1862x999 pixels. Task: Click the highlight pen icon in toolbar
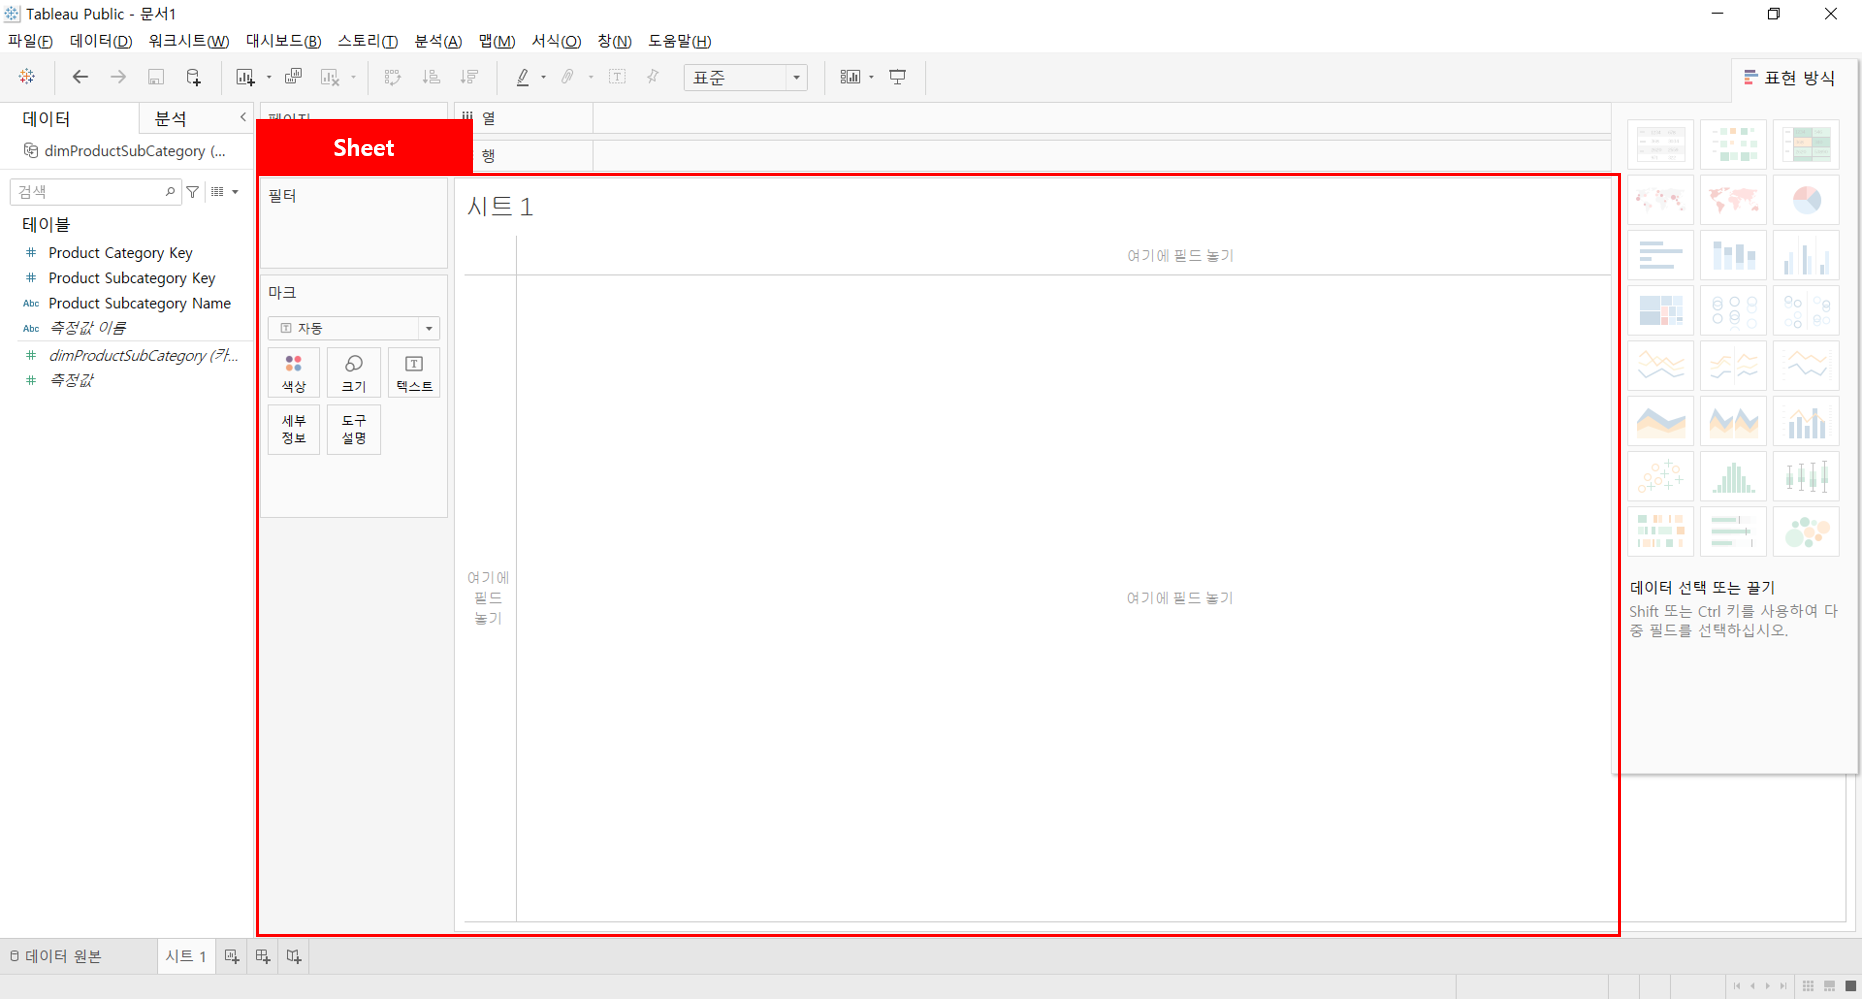pos(522,77)
